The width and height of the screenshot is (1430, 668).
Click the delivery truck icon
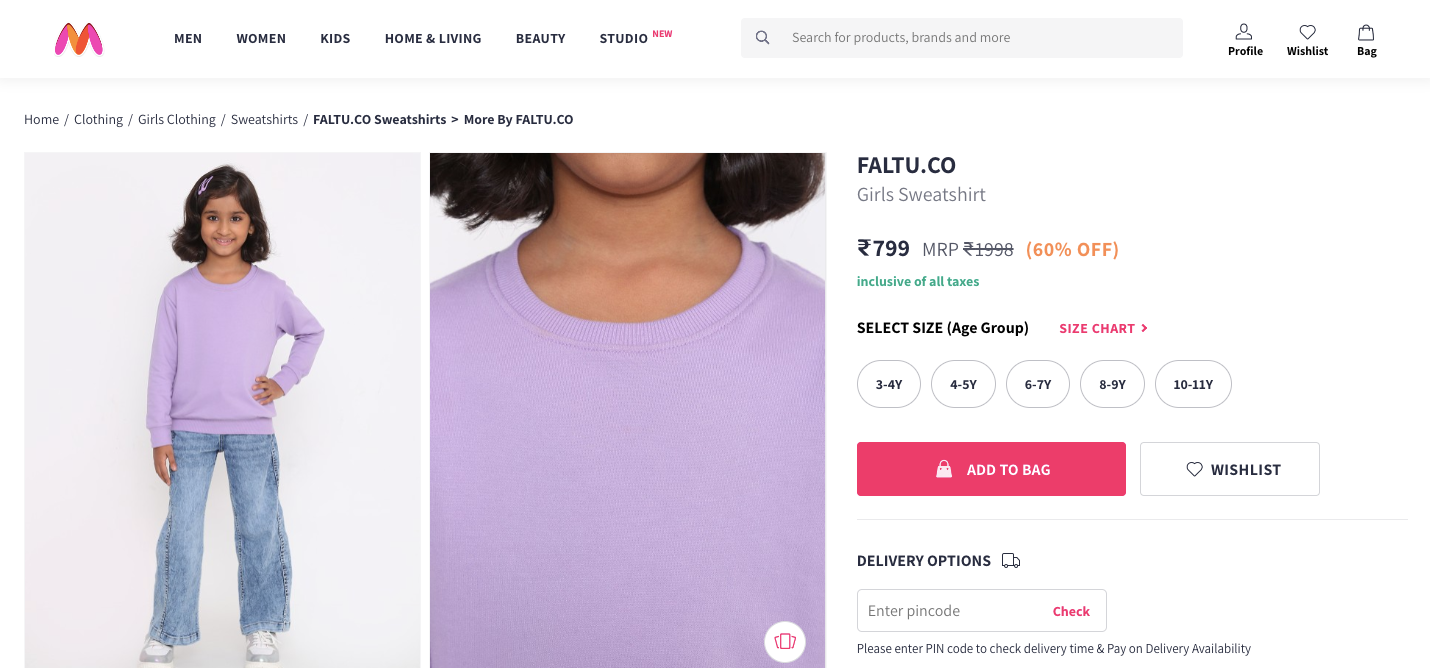1011,561
